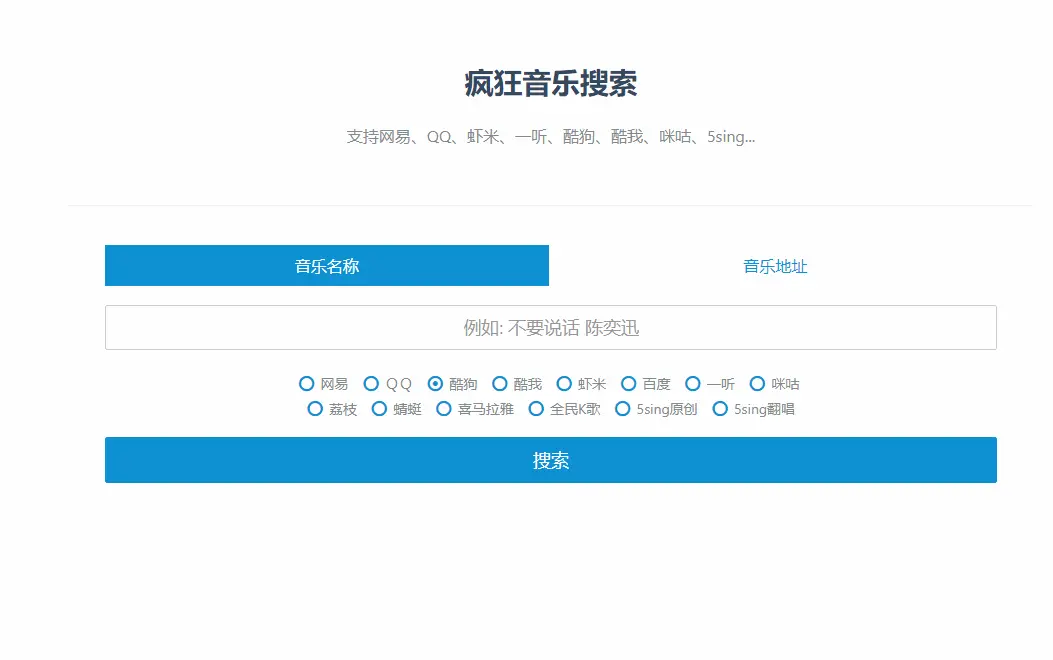Pick 酷我 as the music source
Image resolution: width=1053 pixels, height=660 pixels.
pyautogui.click(x=499, y=383)
